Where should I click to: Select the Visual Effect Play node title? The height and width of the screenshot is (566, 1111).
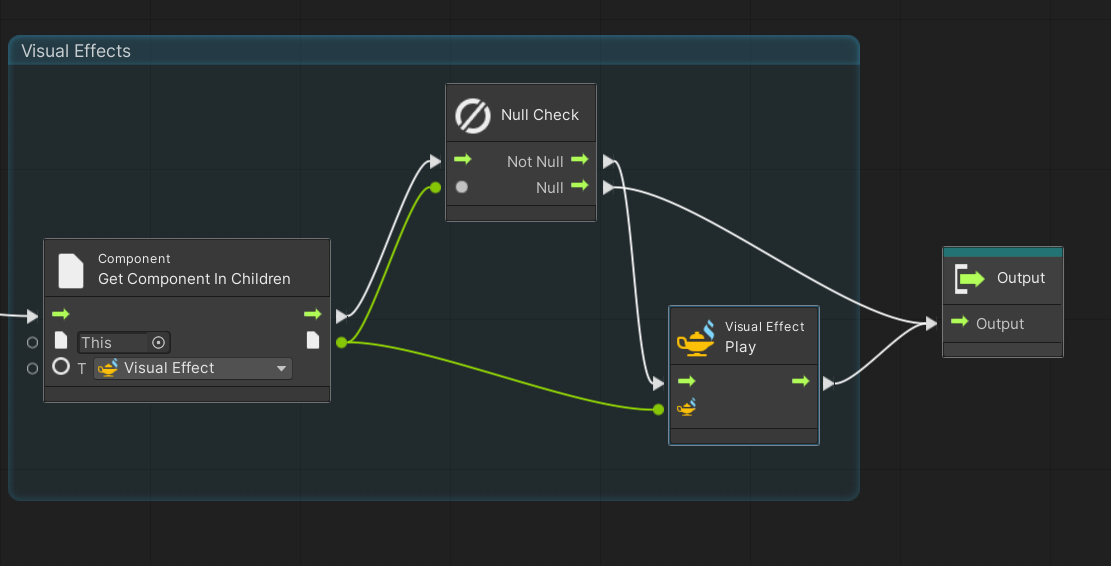point(740,347)
